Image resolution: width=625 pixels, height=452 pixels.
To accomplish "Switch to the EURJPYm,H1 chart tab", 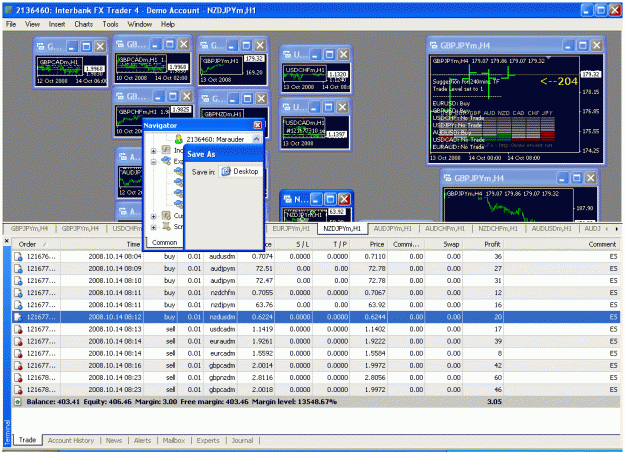I will [291, 229].
